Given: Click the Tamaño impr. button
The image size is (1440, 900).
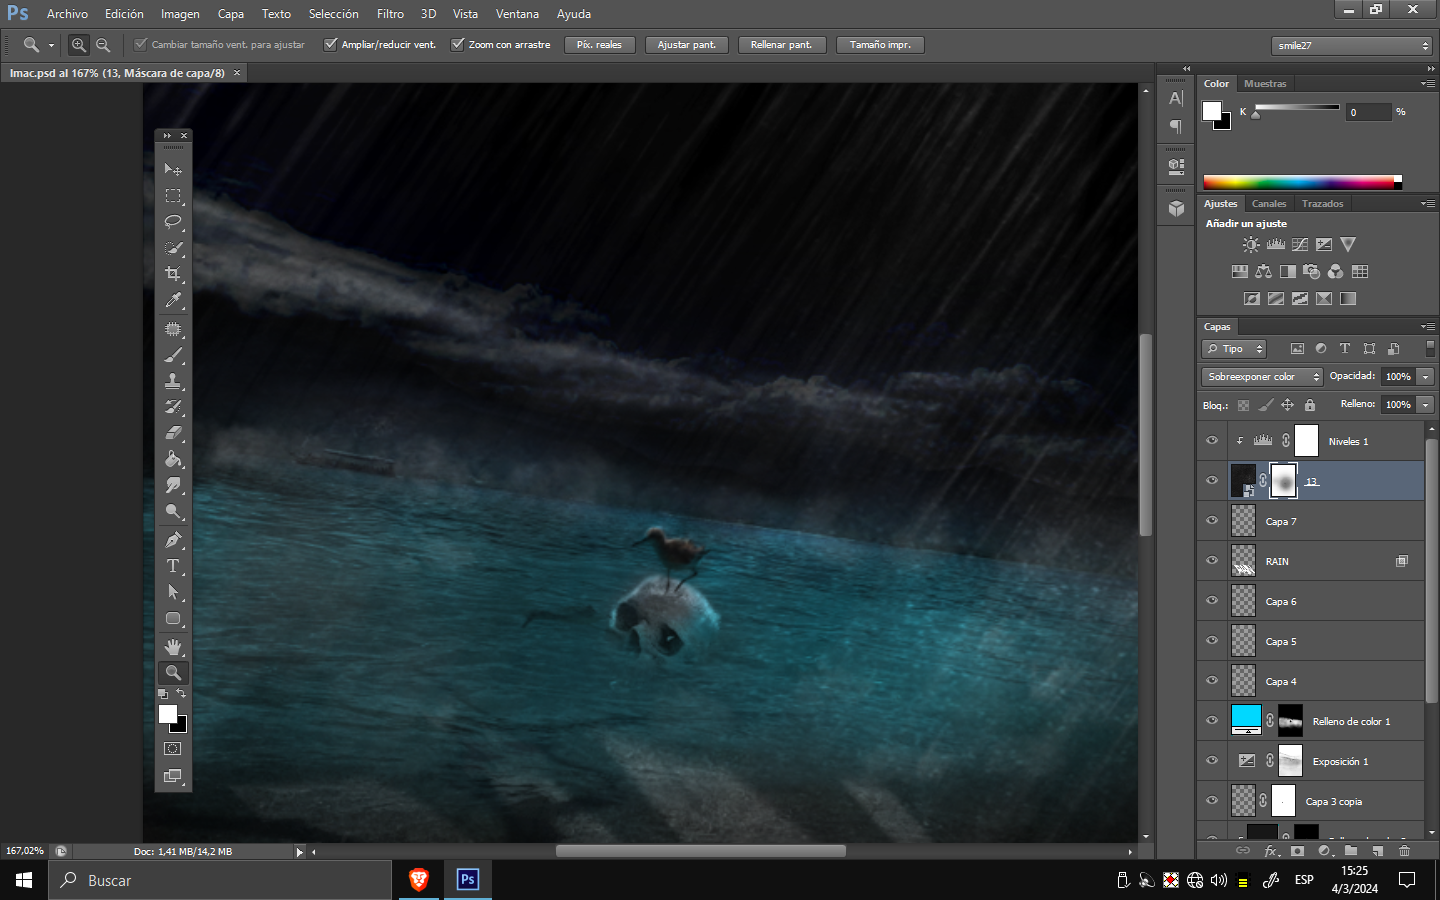Looking at the screenshot, I should point(880,45).
